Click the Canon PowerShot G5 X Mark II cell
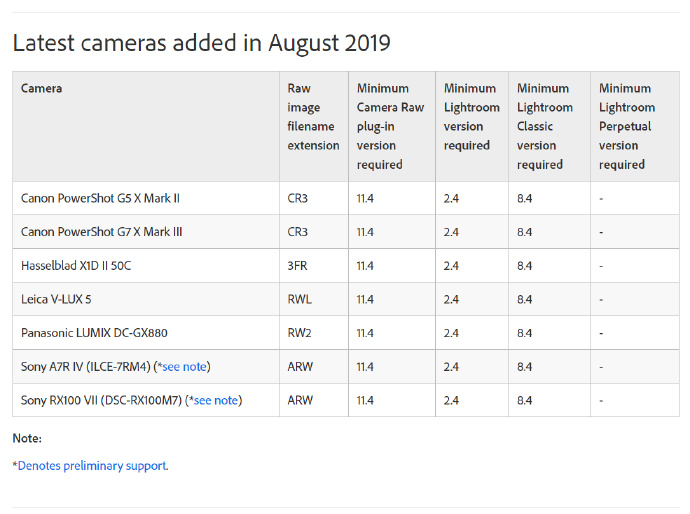The image size is (690, 514). [x=100, y=198]
